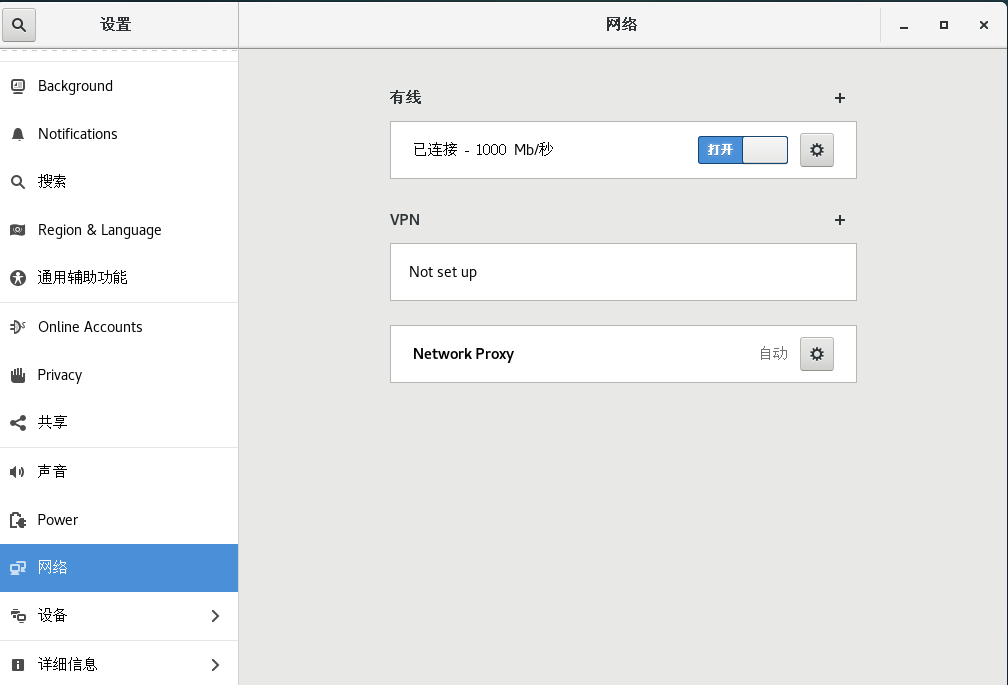Open Network Proxy gear settings
The width and height of the screenshot is (1008, 685).
pyautogui.click(x=817, y=354)
